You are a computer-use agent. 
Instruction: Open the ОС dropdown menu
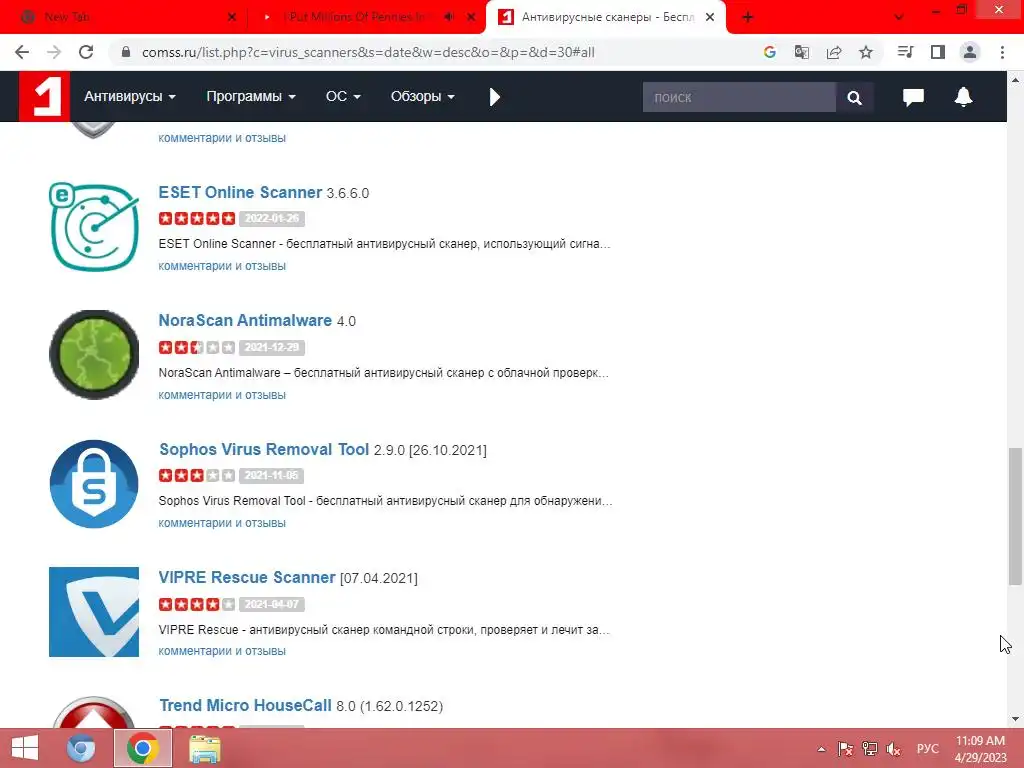coord(343,97)
